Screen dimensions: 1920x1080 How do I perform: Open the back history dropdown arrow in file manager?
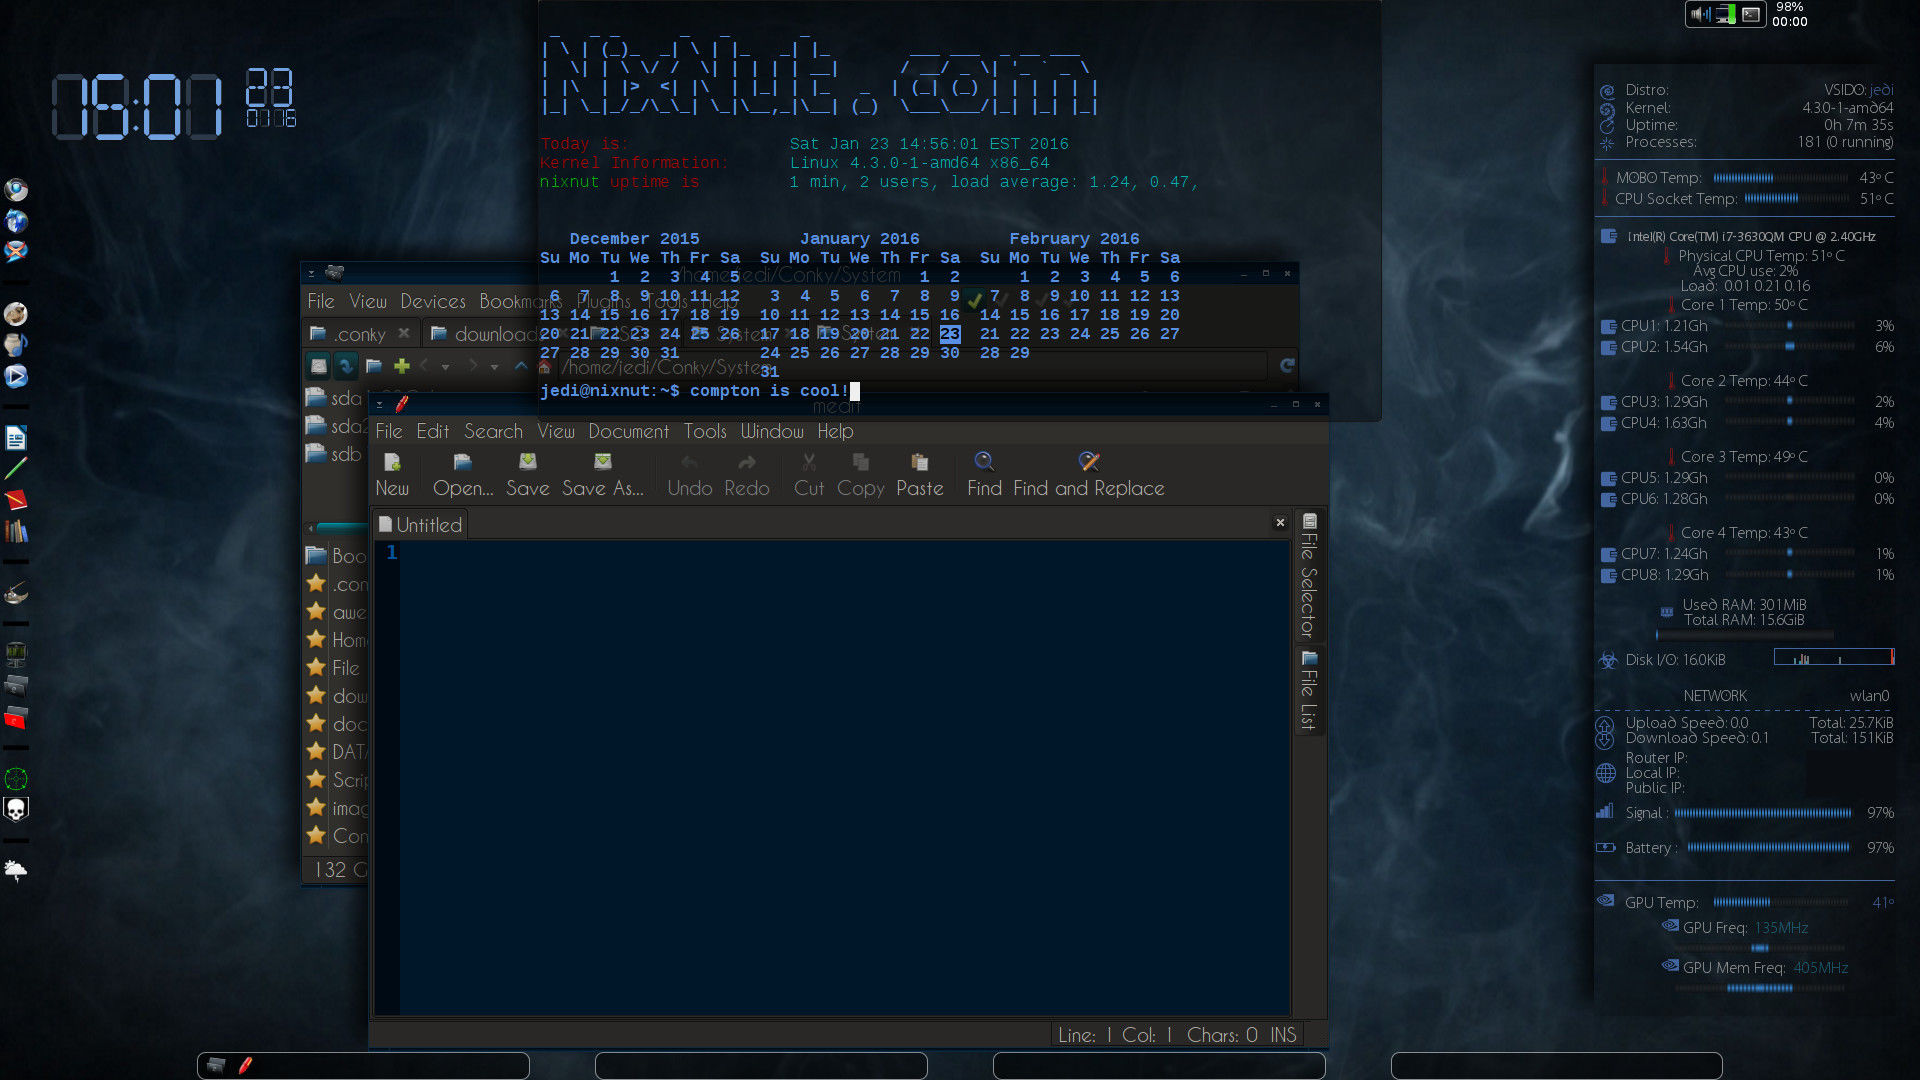pyautogui.click(x=446, y=367)
